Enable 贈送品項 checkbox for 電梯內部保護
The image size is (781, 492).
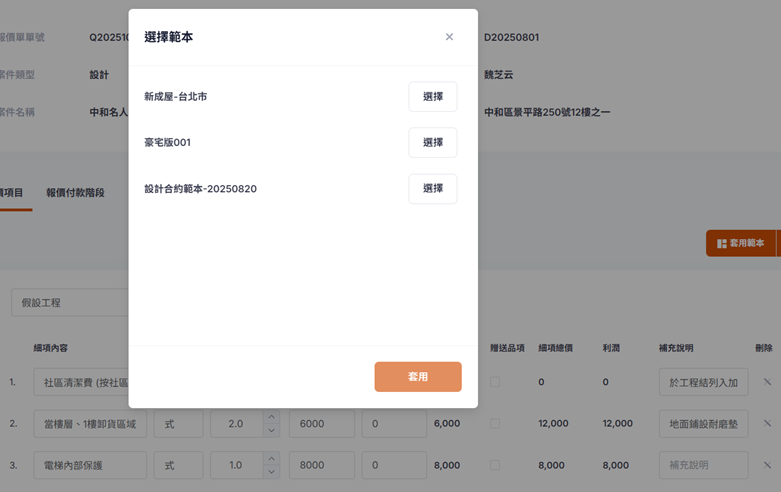[x=496, y=465]
